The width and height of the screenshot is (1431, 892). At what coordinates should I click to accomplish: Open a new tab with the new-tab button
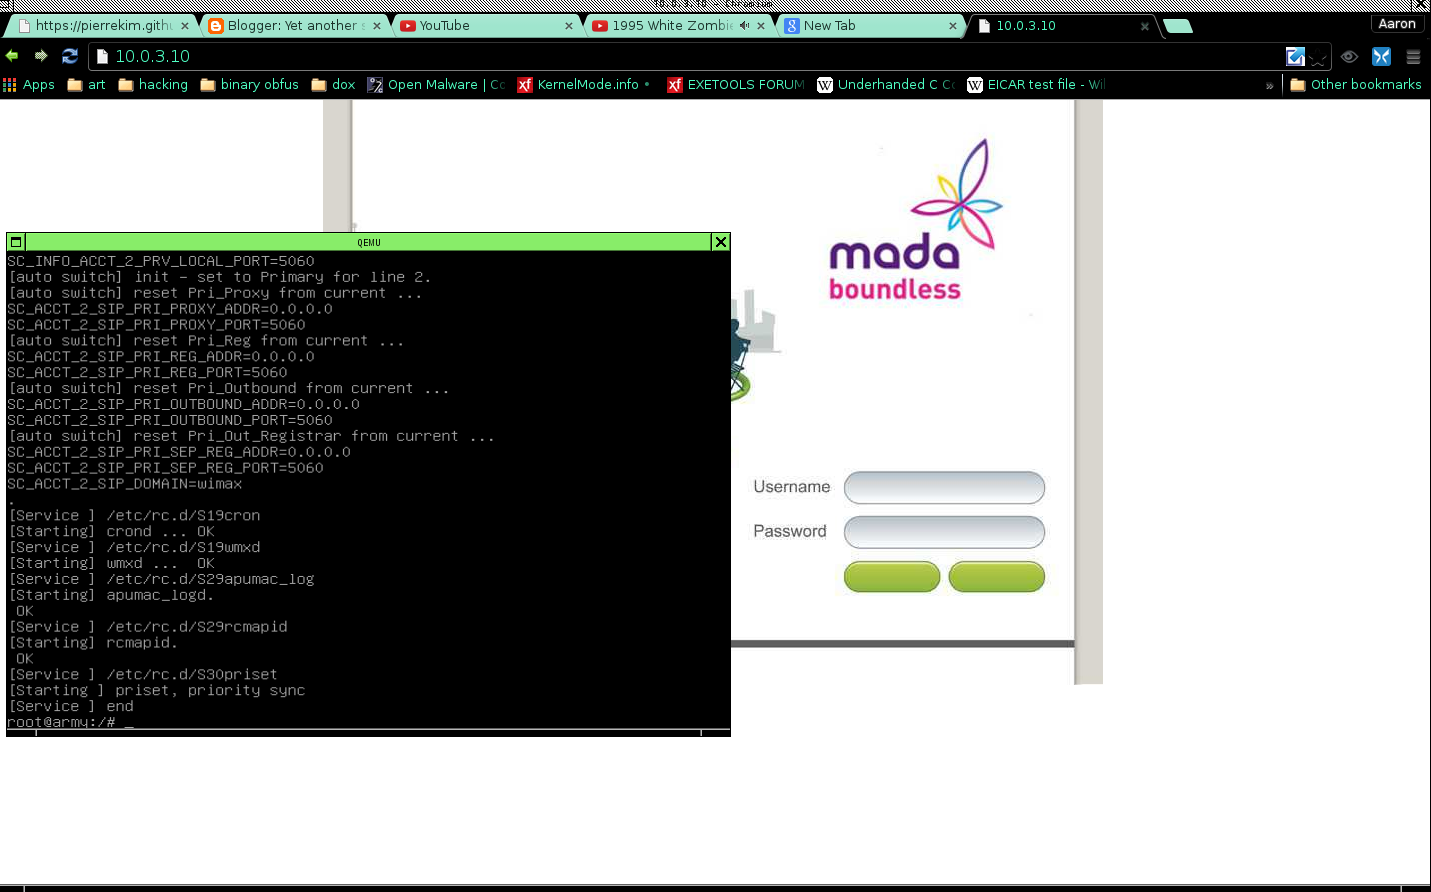(1178, 26)
